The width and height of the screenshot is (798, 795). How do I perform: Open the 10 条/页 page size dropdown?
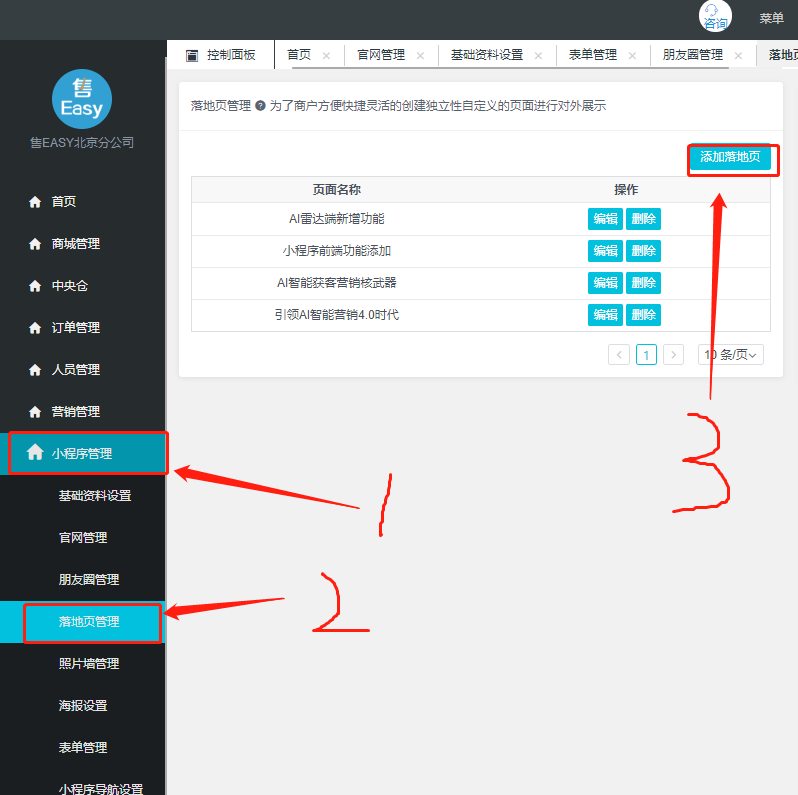731,355
